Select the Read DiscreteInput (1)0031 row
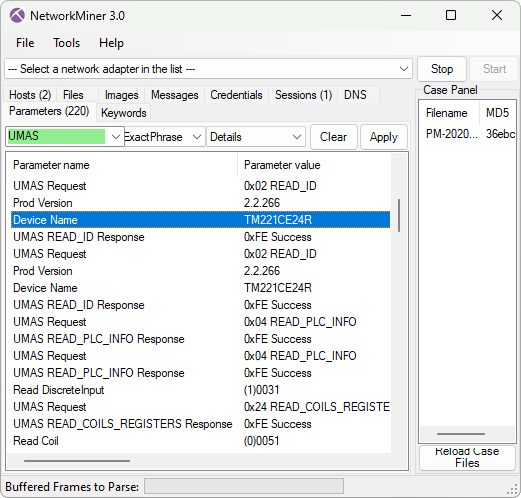The width and height of the screenshot is (521, 498). [x=200, y=390]
